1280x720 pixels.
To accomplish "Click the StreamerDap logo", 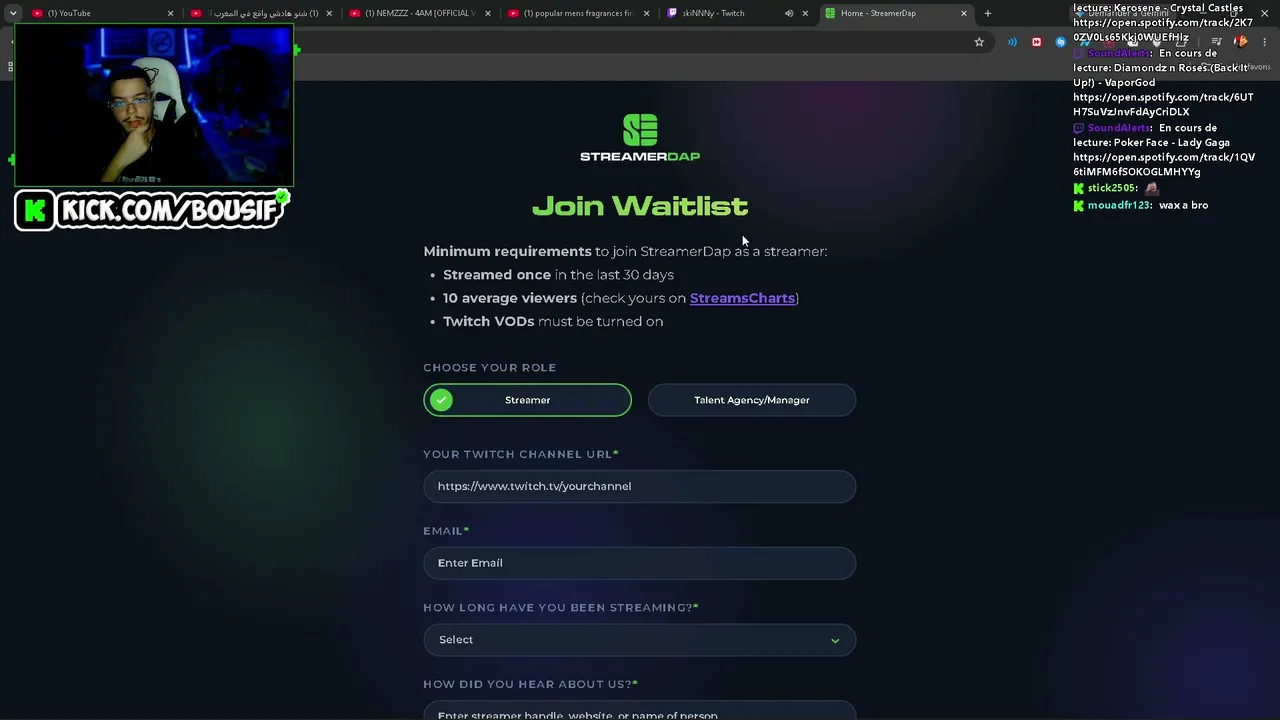I will tap(640, 138).
